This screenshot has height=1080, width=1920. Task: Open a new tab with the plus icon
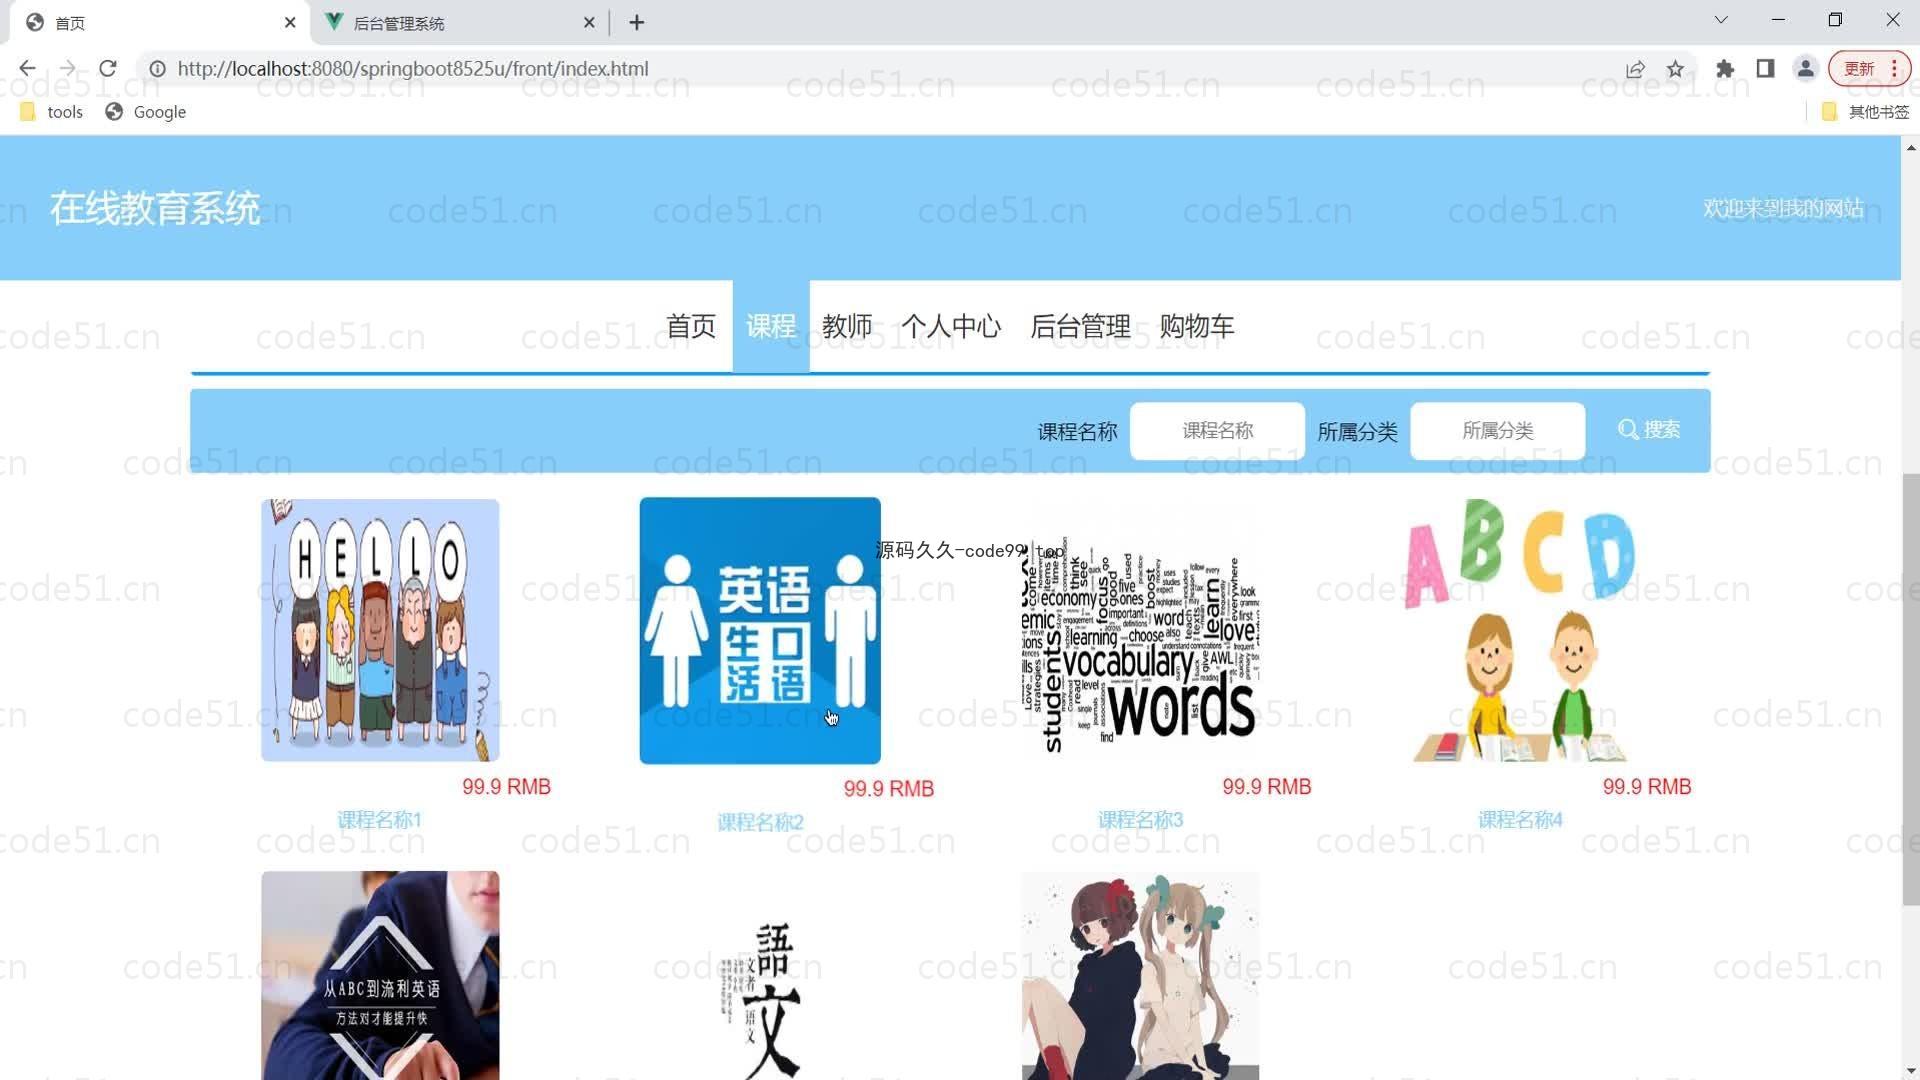[x=637, y=22]
